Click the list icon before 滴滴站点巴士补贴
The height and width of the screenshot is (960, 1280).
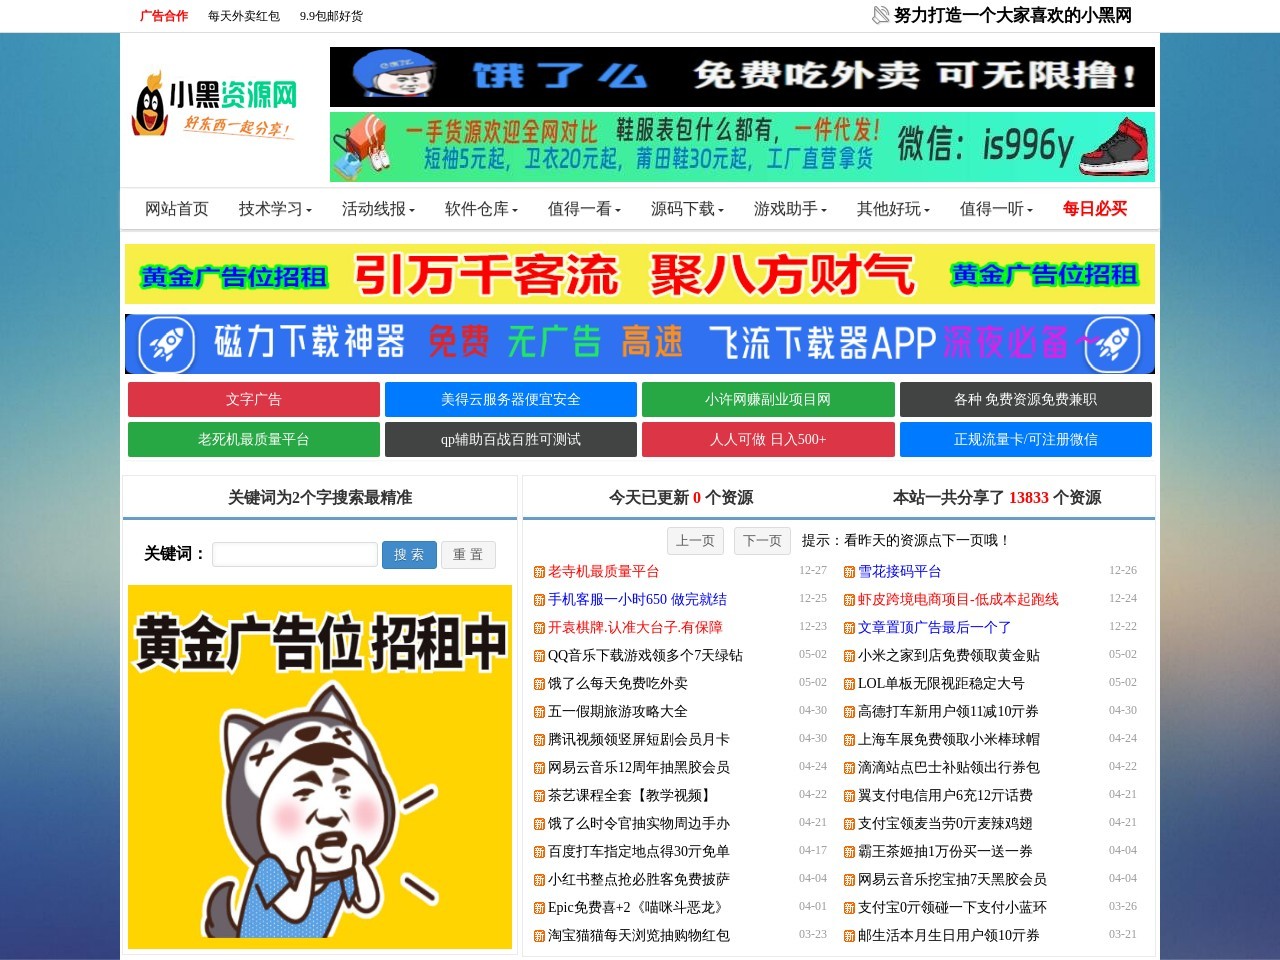(849, 768)
